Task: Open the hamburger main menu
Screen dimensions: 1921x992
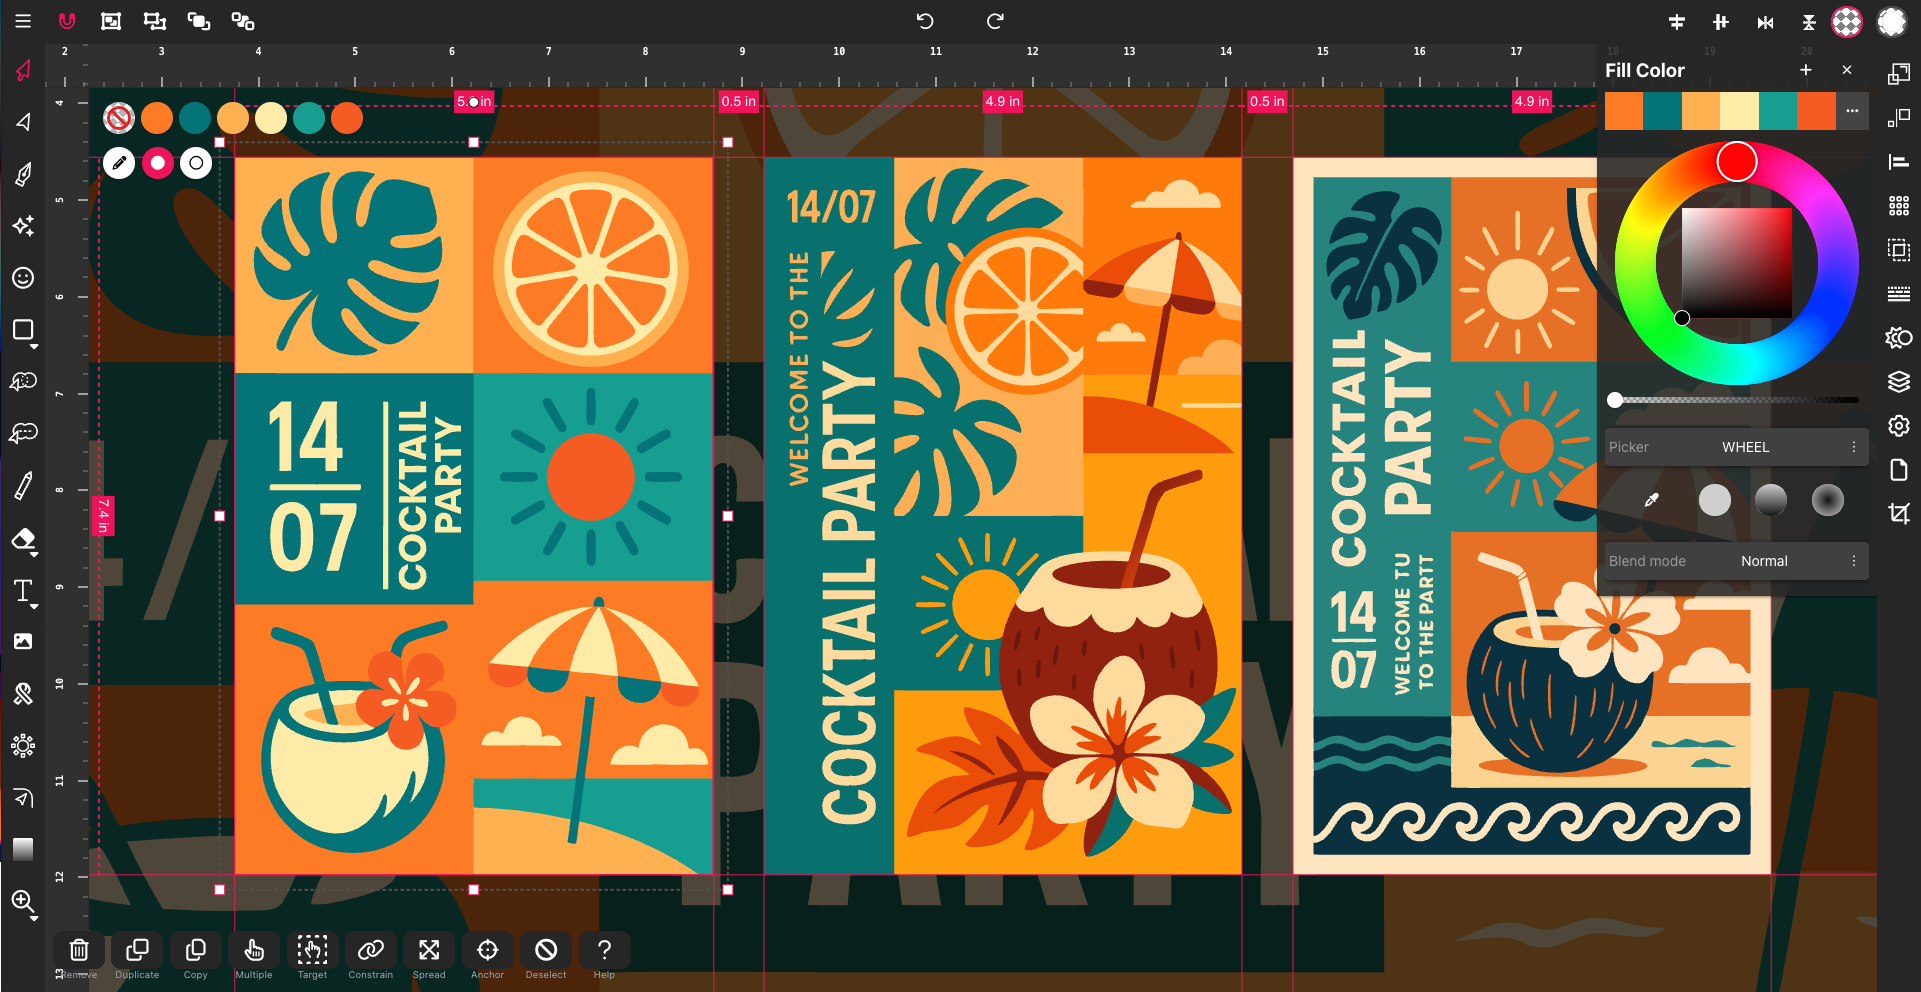Action: tap(23, 21)
